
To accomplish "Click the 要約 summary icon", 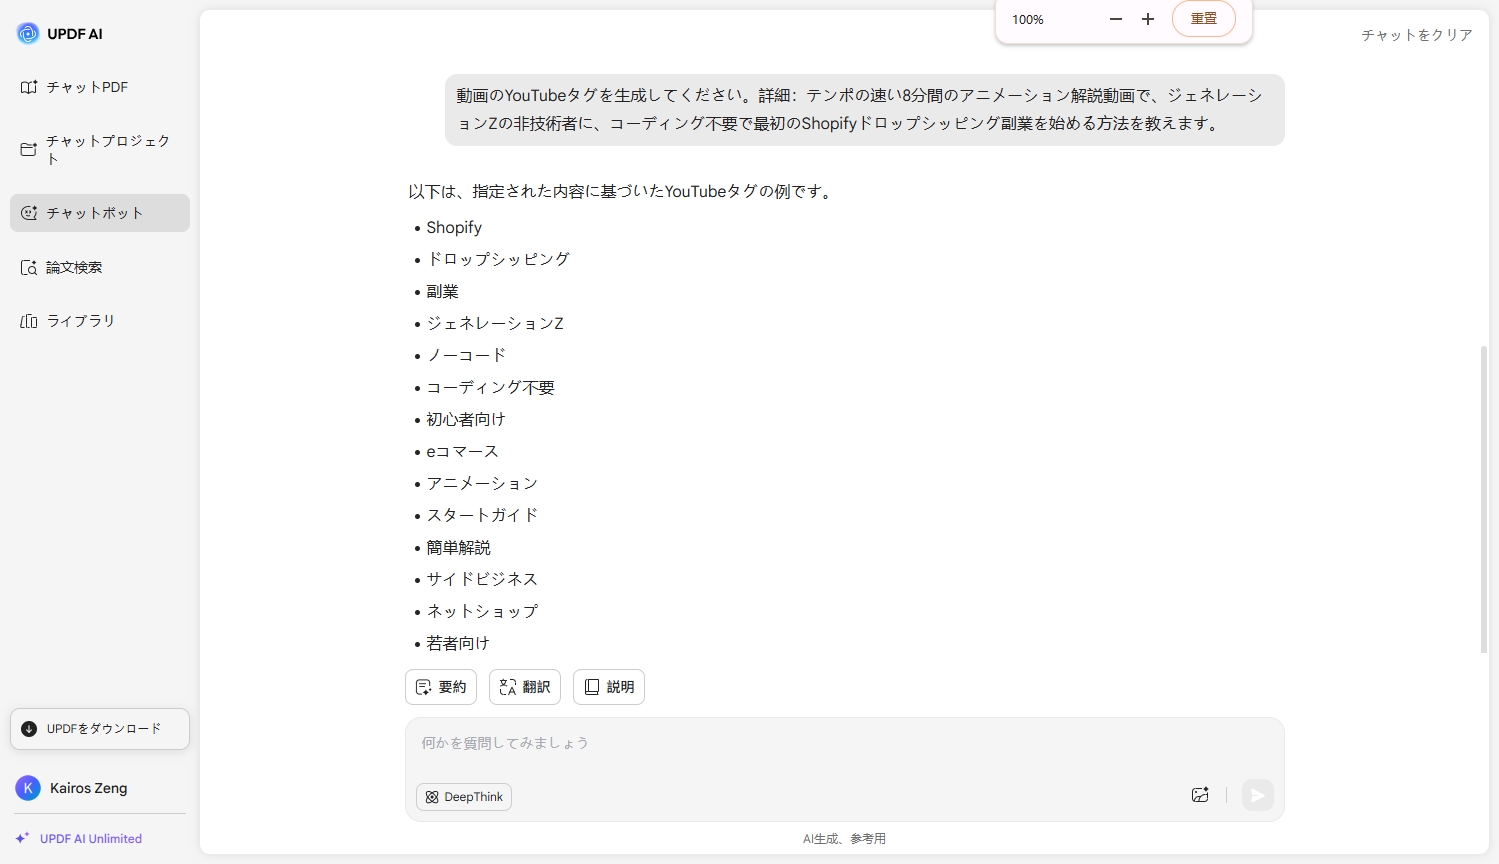I will [424, 687].
